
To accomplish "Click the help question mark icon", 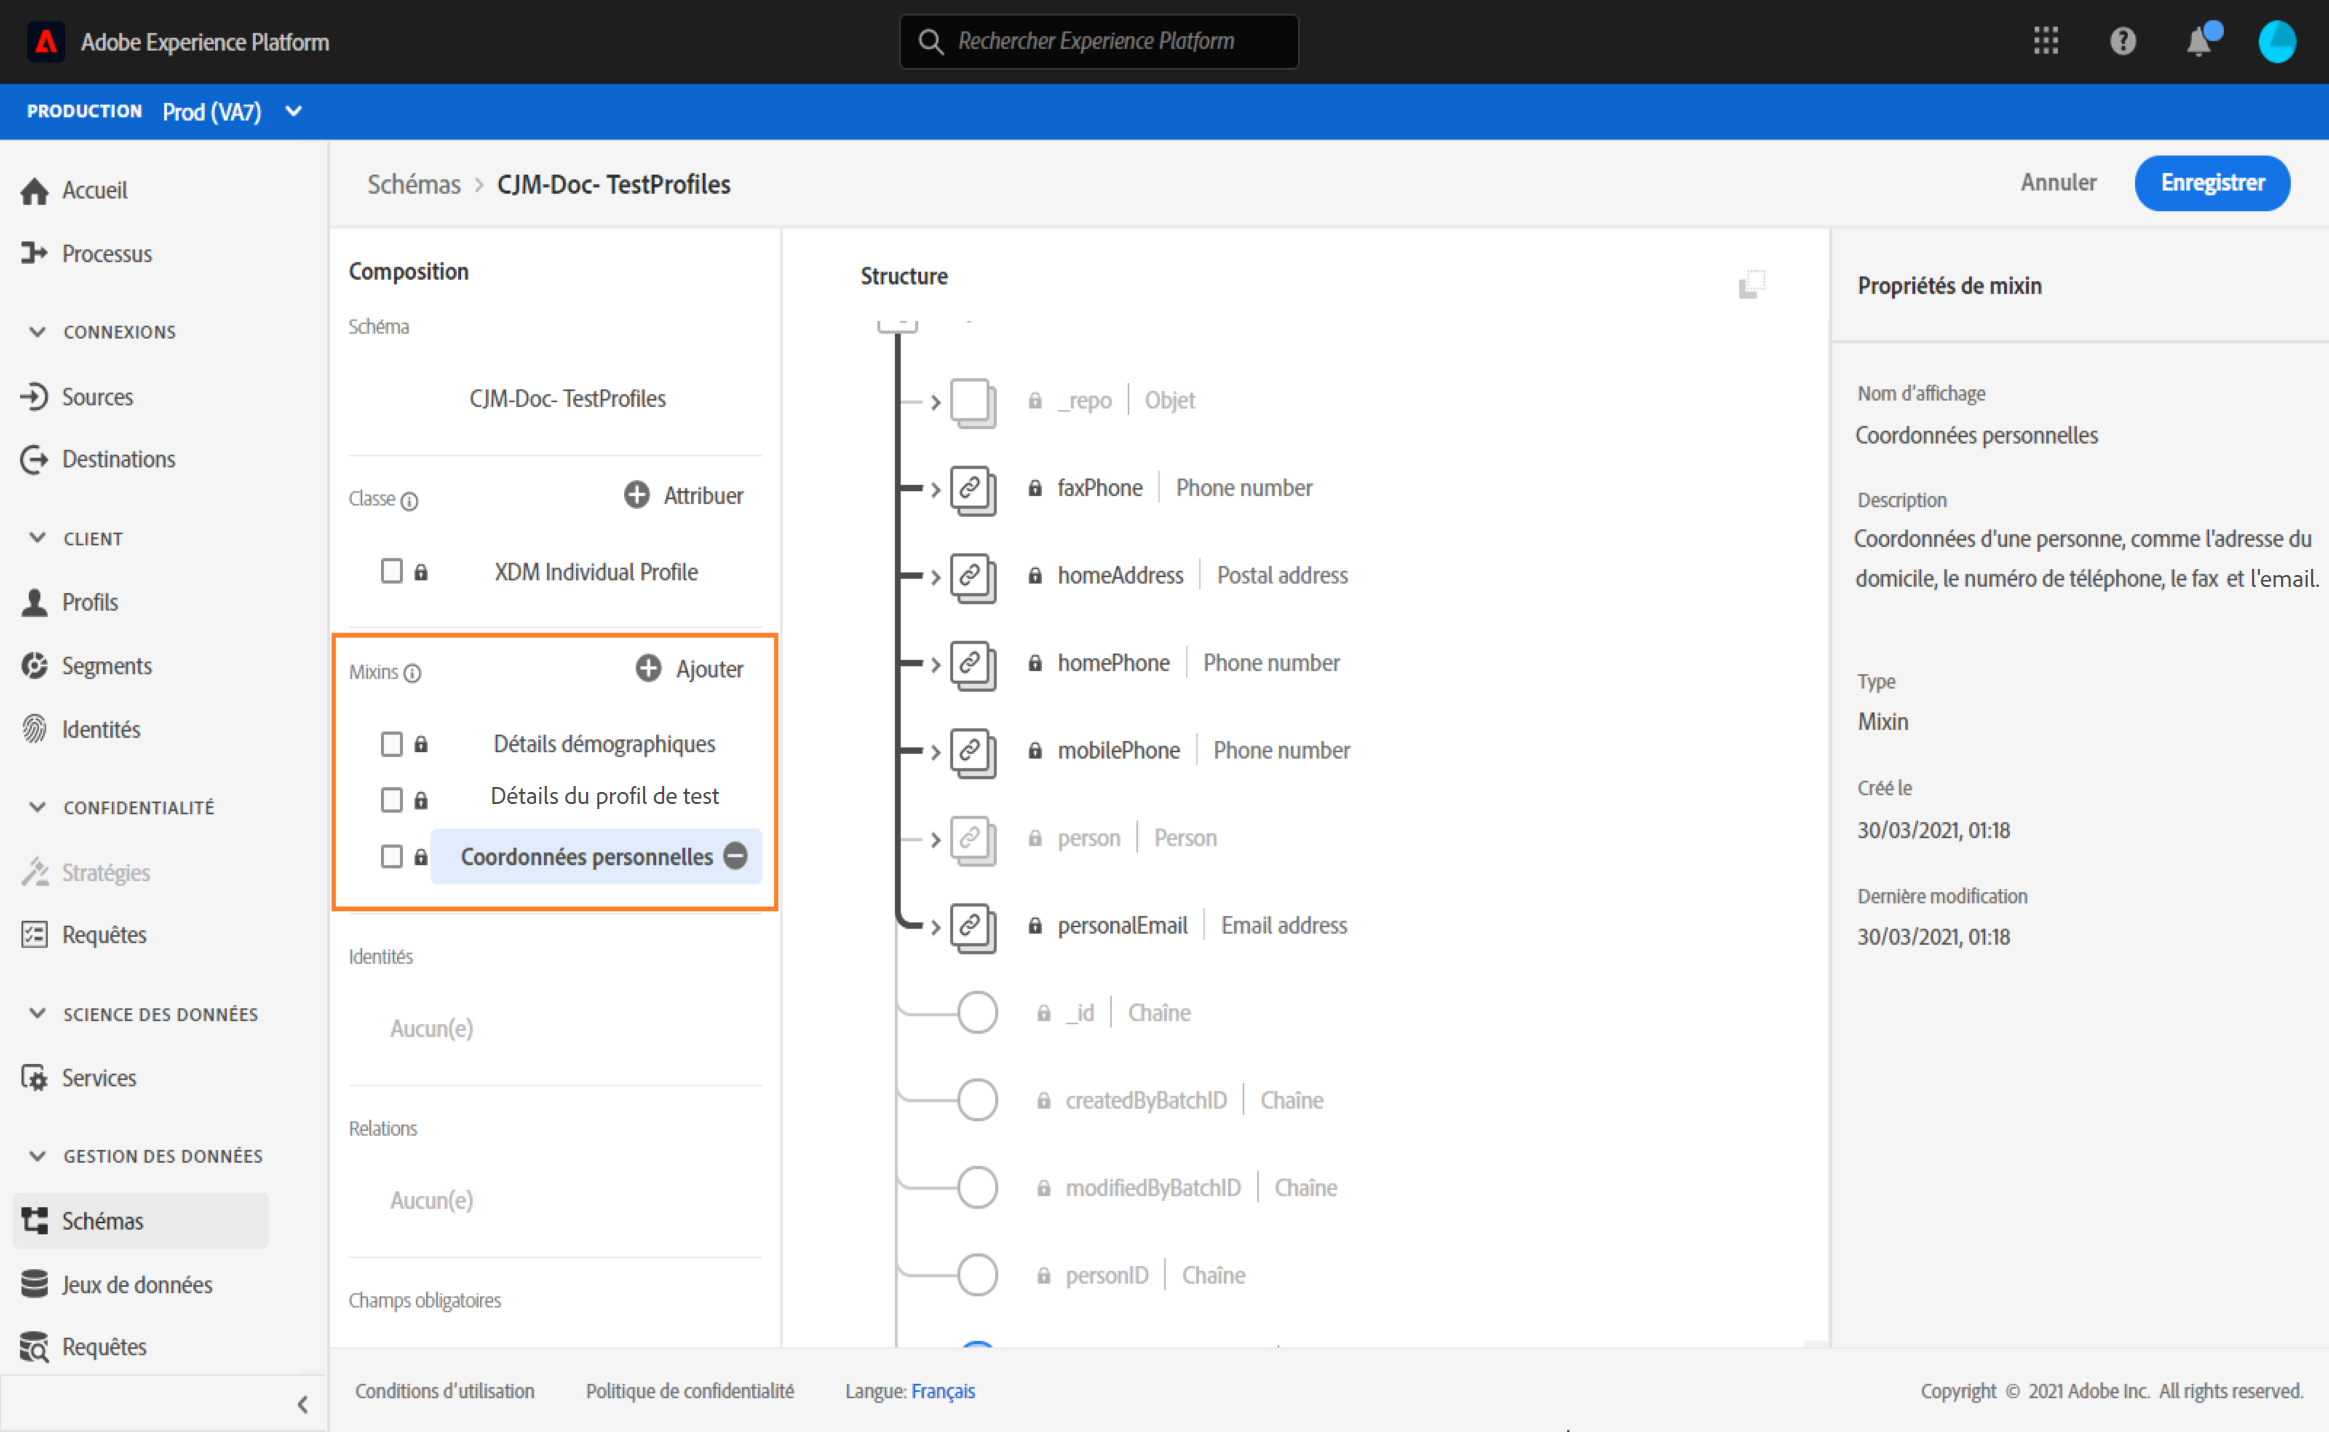I will (2122, 41).
